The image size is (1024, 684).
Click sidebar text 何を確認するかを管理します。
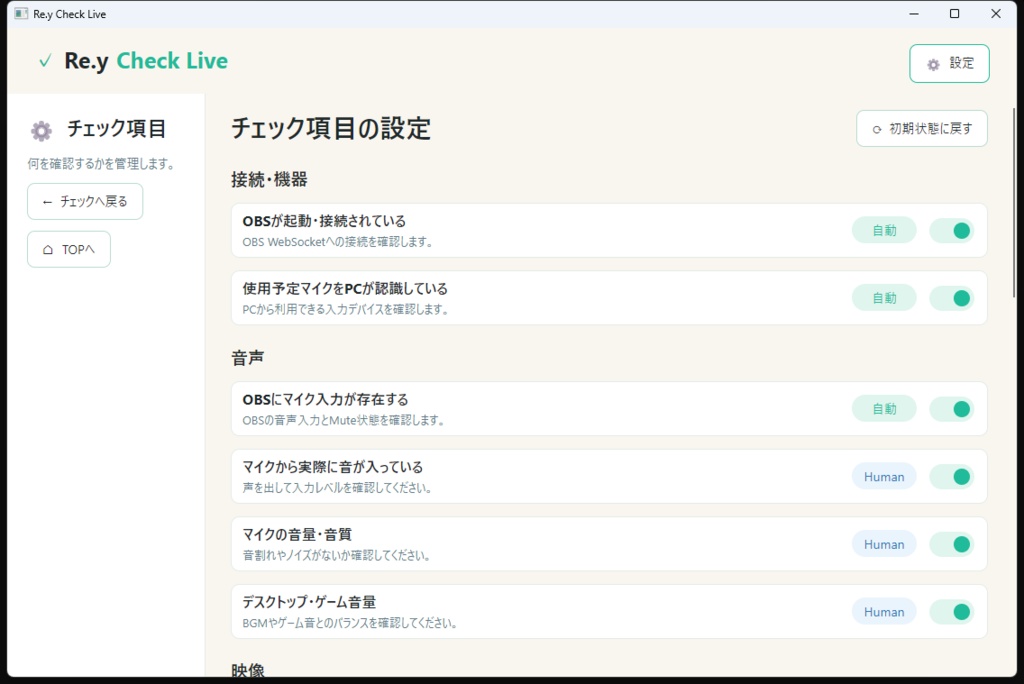tap(102, 164)
